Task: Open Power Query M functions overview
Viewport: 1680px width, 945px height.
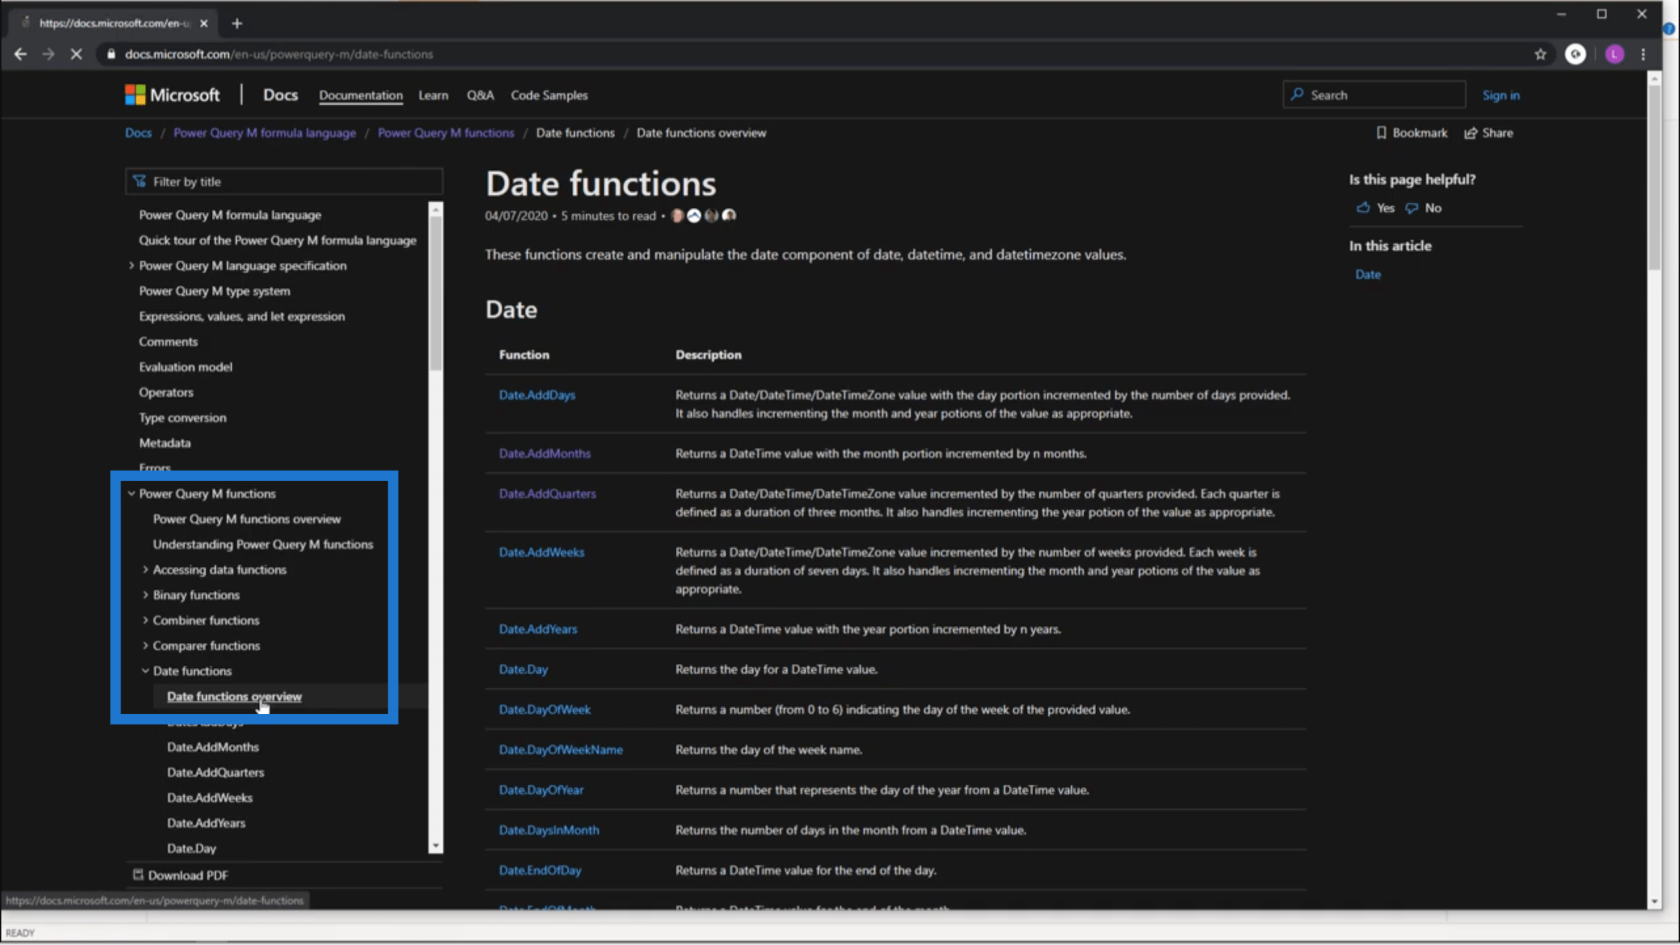Action: pyautogui.click(x=246, y=519)
